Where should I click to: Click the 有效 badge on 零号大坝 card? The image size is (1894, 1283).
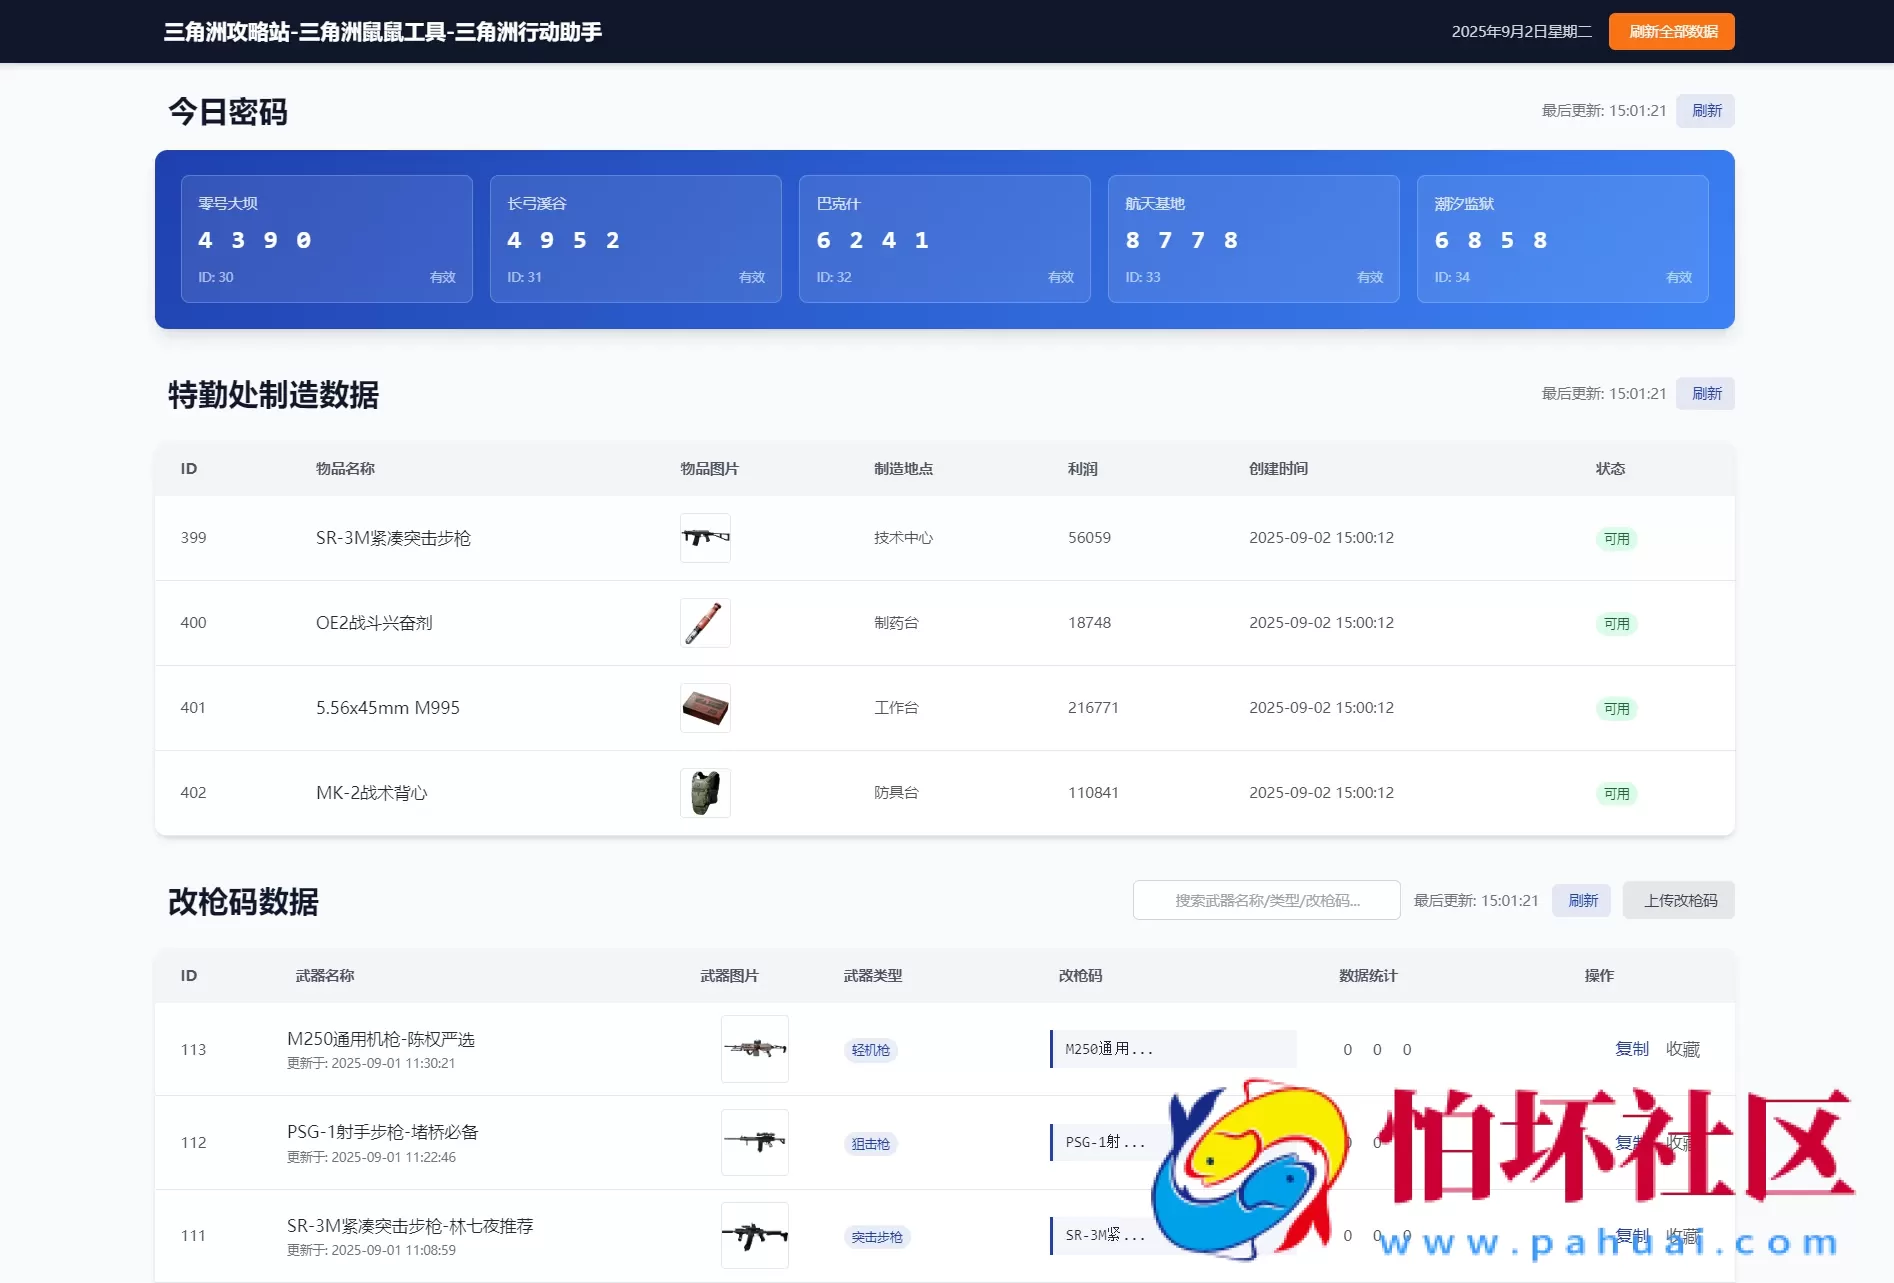tap(442, 277)
